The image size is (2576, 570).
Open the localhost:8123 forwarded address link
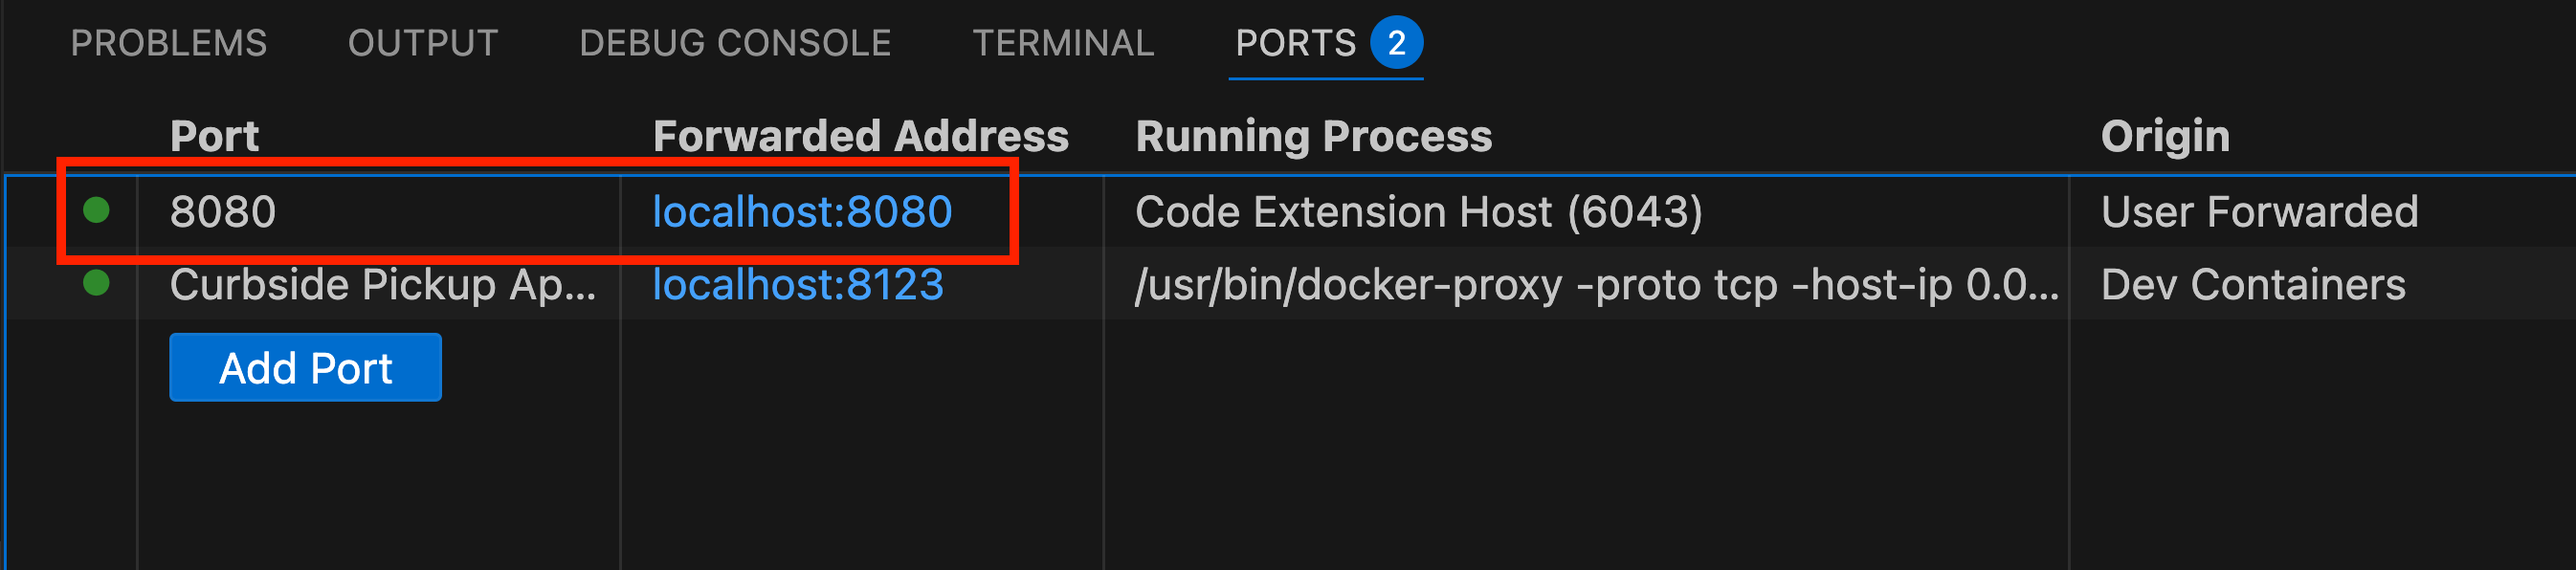point(798,285)
